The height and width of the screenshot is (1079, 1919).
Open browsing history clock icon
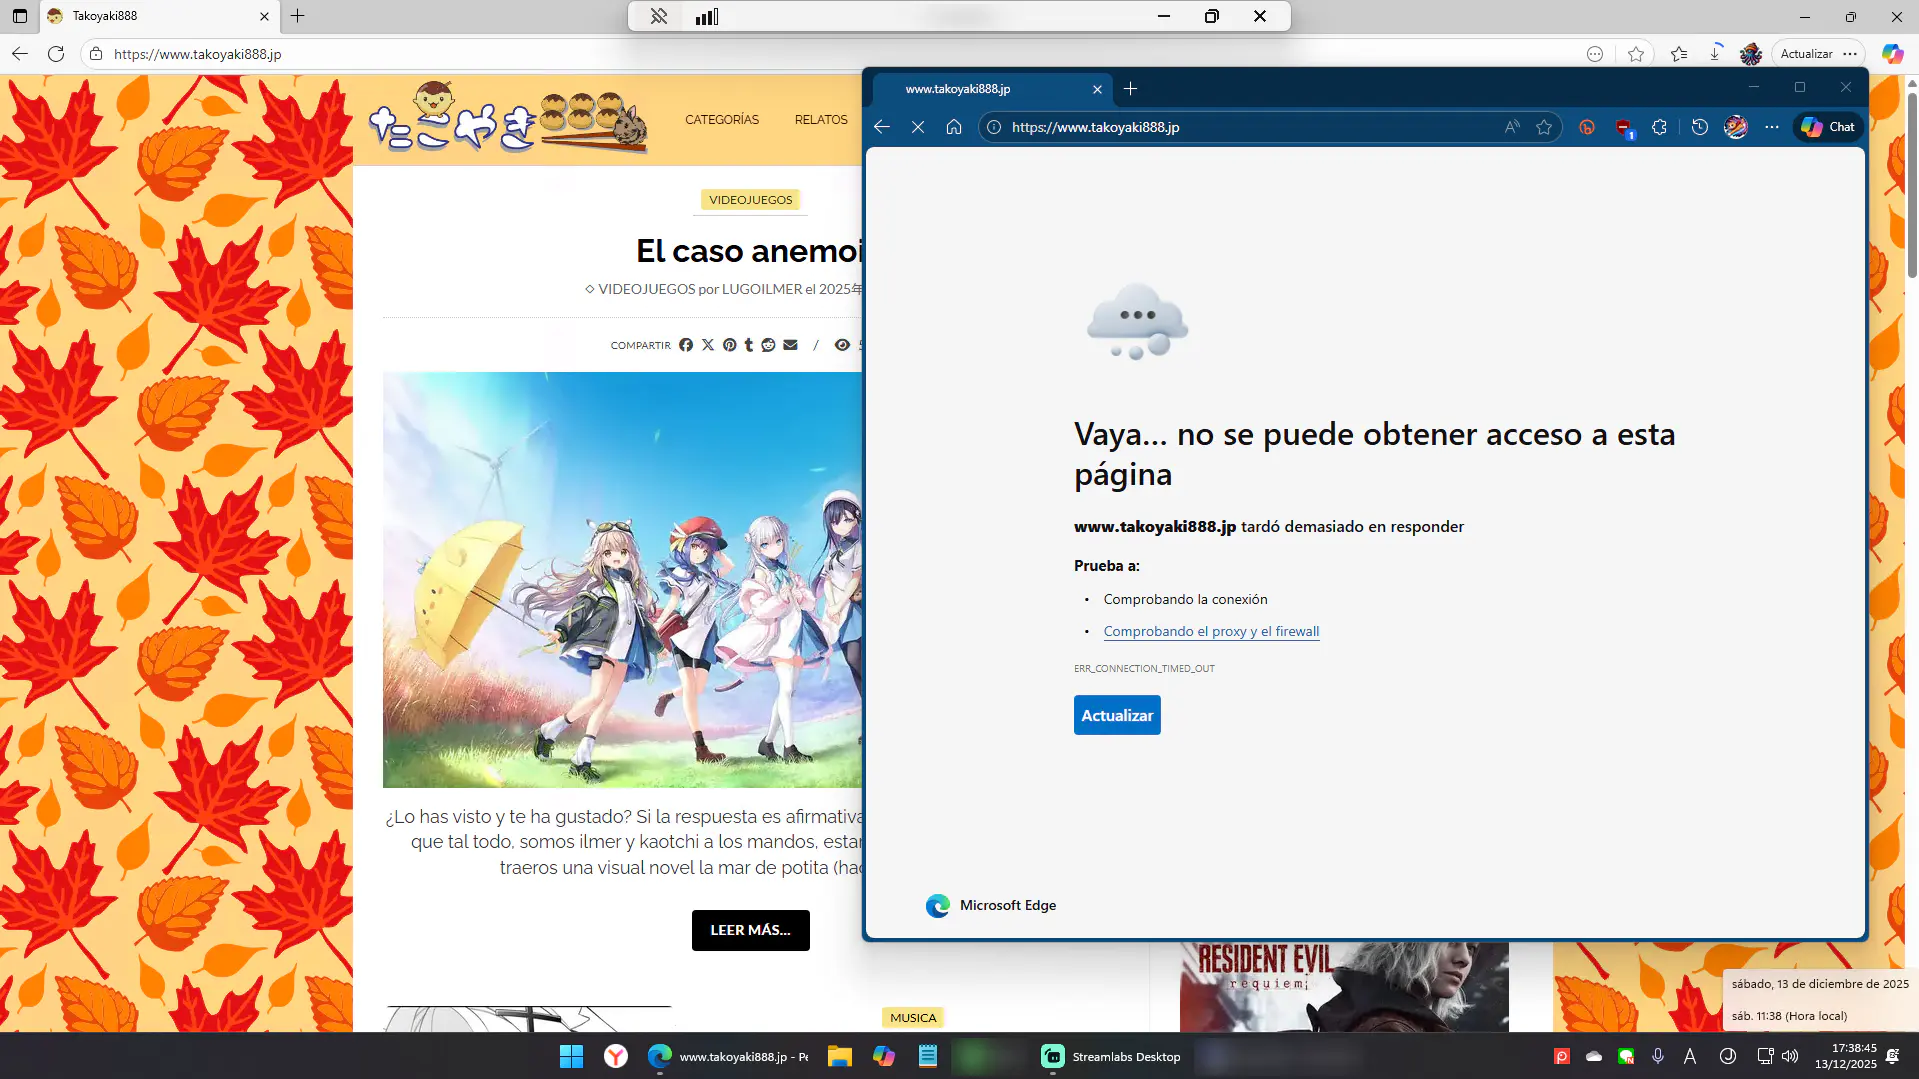click(x=1699, y=127)
